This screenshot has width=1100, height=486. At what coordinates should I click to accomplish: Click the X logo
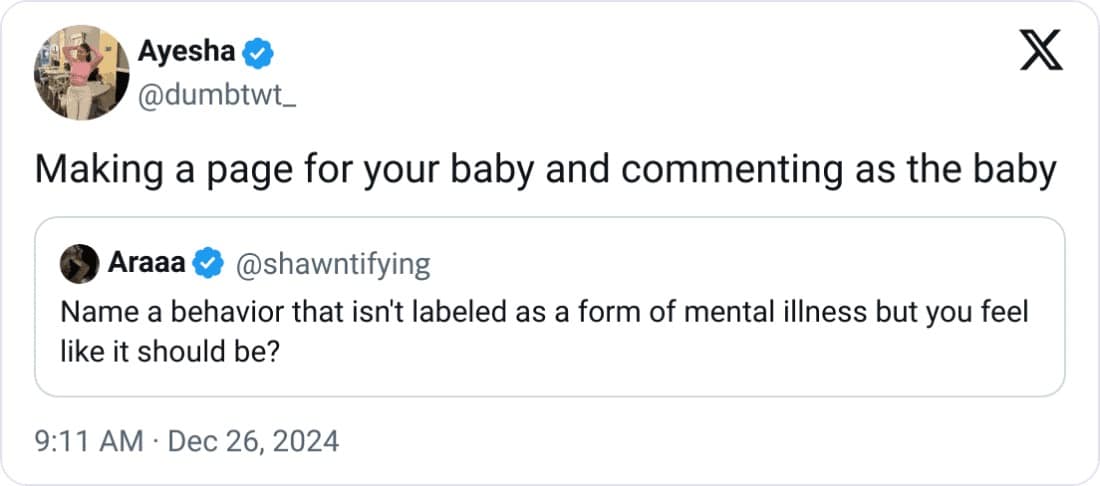[1041, 49]
